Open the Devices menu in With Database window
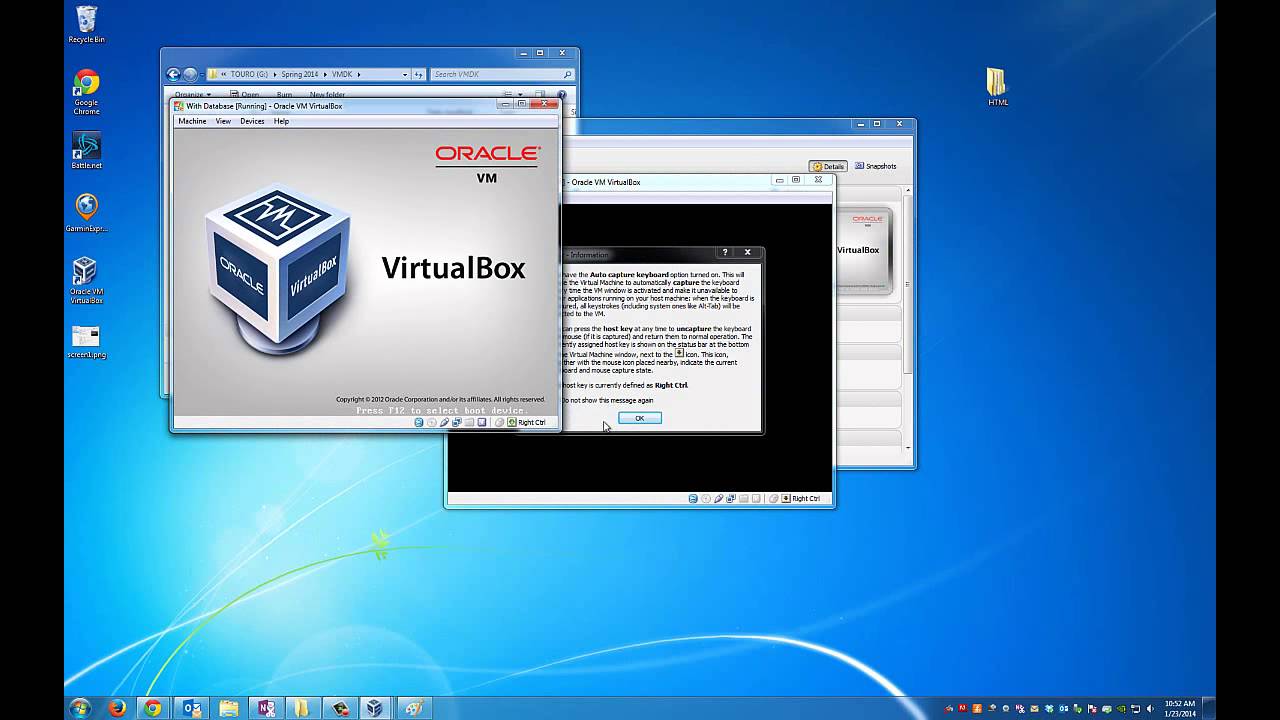Screen dimensions: 1280x720 [x=252, y=121]
